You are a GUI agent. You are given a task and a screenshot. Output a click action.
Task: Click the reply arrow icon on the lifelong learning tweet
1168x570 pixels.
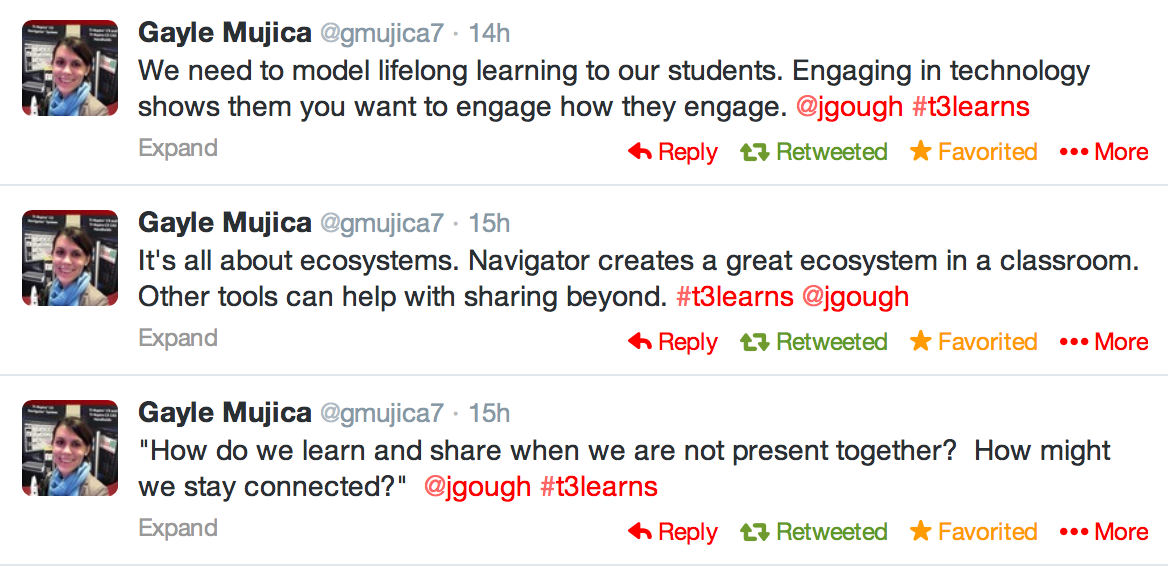pos(640,152)
